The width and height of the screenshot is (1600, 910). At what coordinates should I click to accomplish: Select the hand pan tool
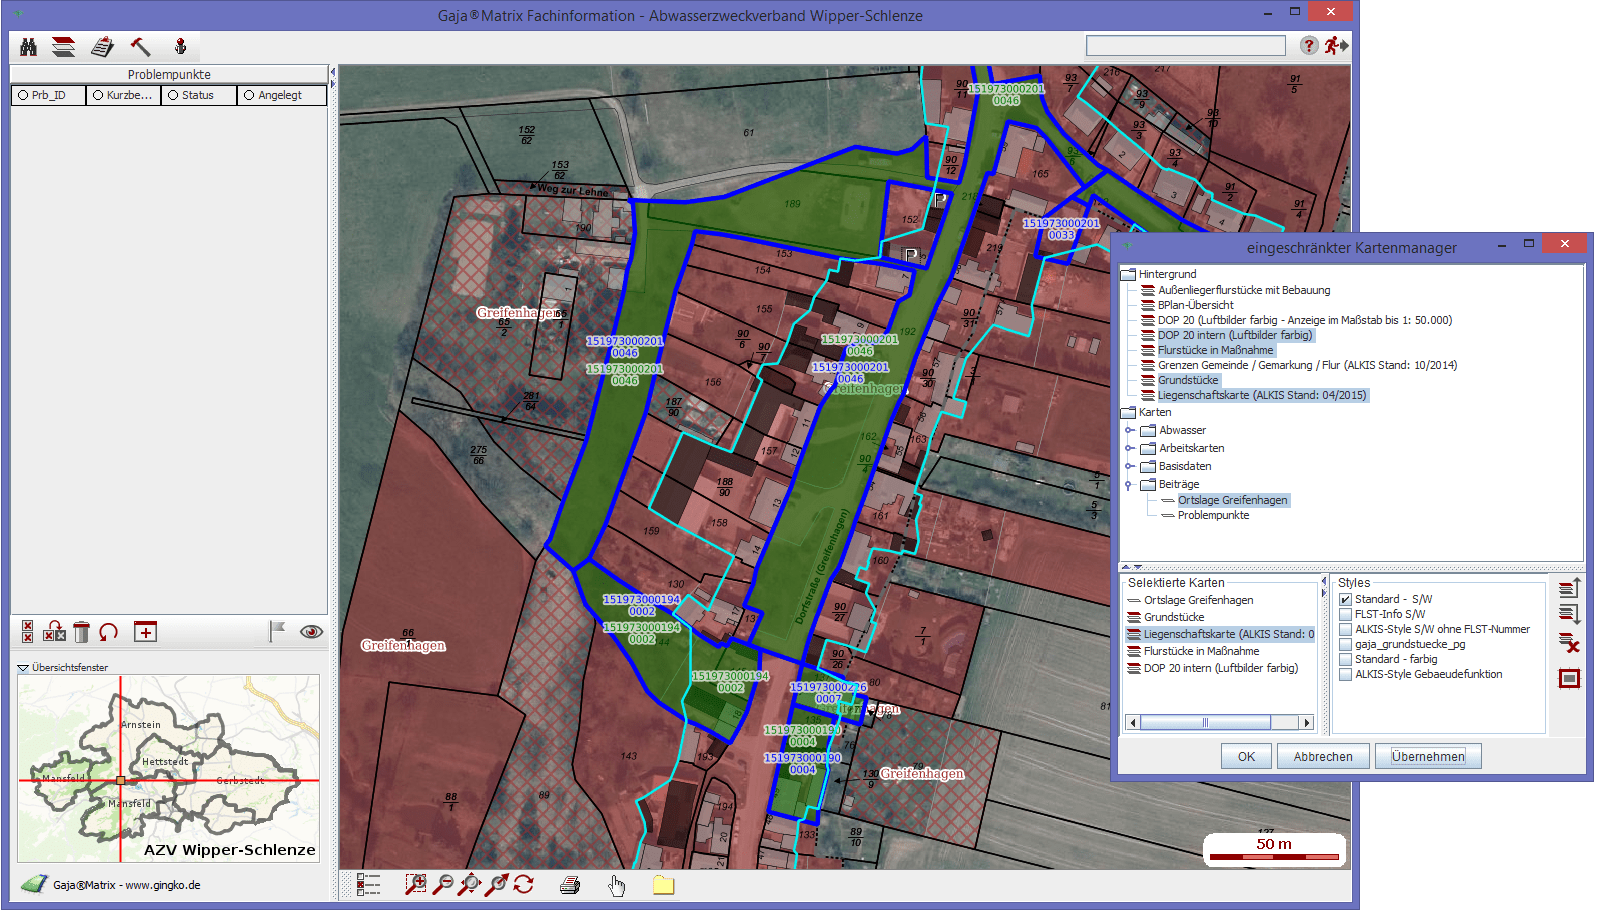[x=617, y=885]
